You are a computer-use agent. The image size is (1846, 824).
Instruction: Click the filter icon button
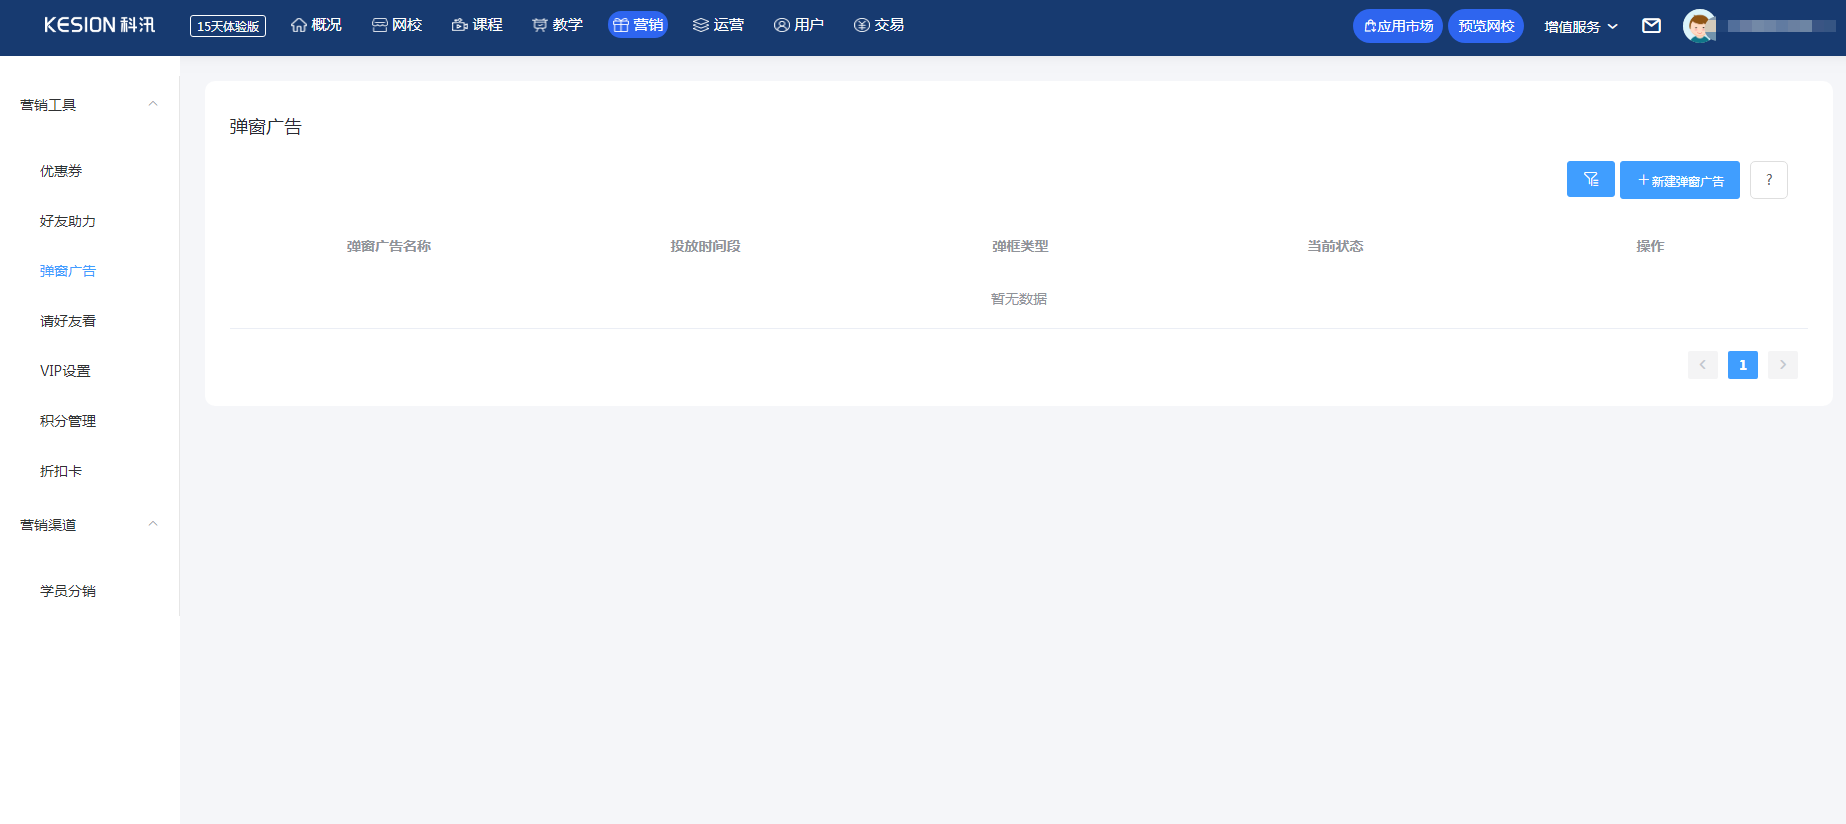pos(1590,179)
